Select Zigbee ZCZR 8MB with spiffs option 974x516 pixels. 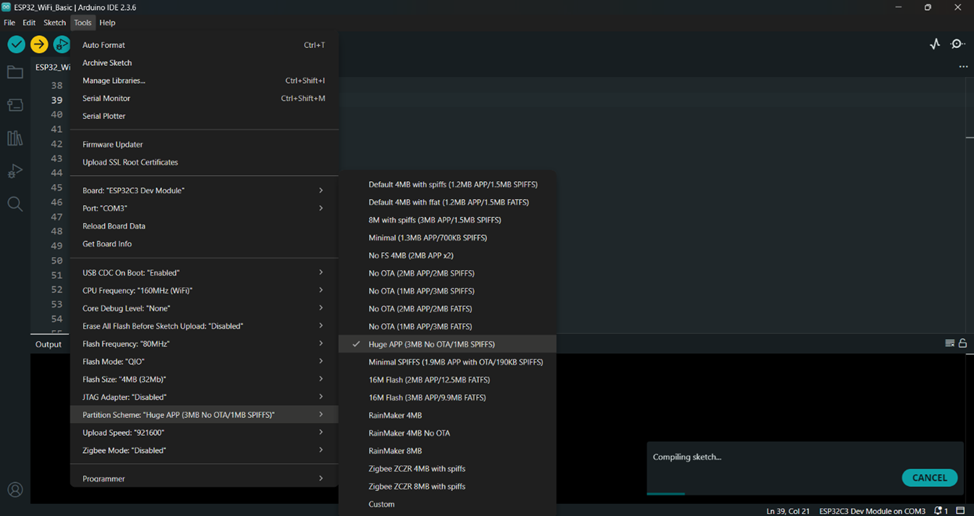pos(447,486)
